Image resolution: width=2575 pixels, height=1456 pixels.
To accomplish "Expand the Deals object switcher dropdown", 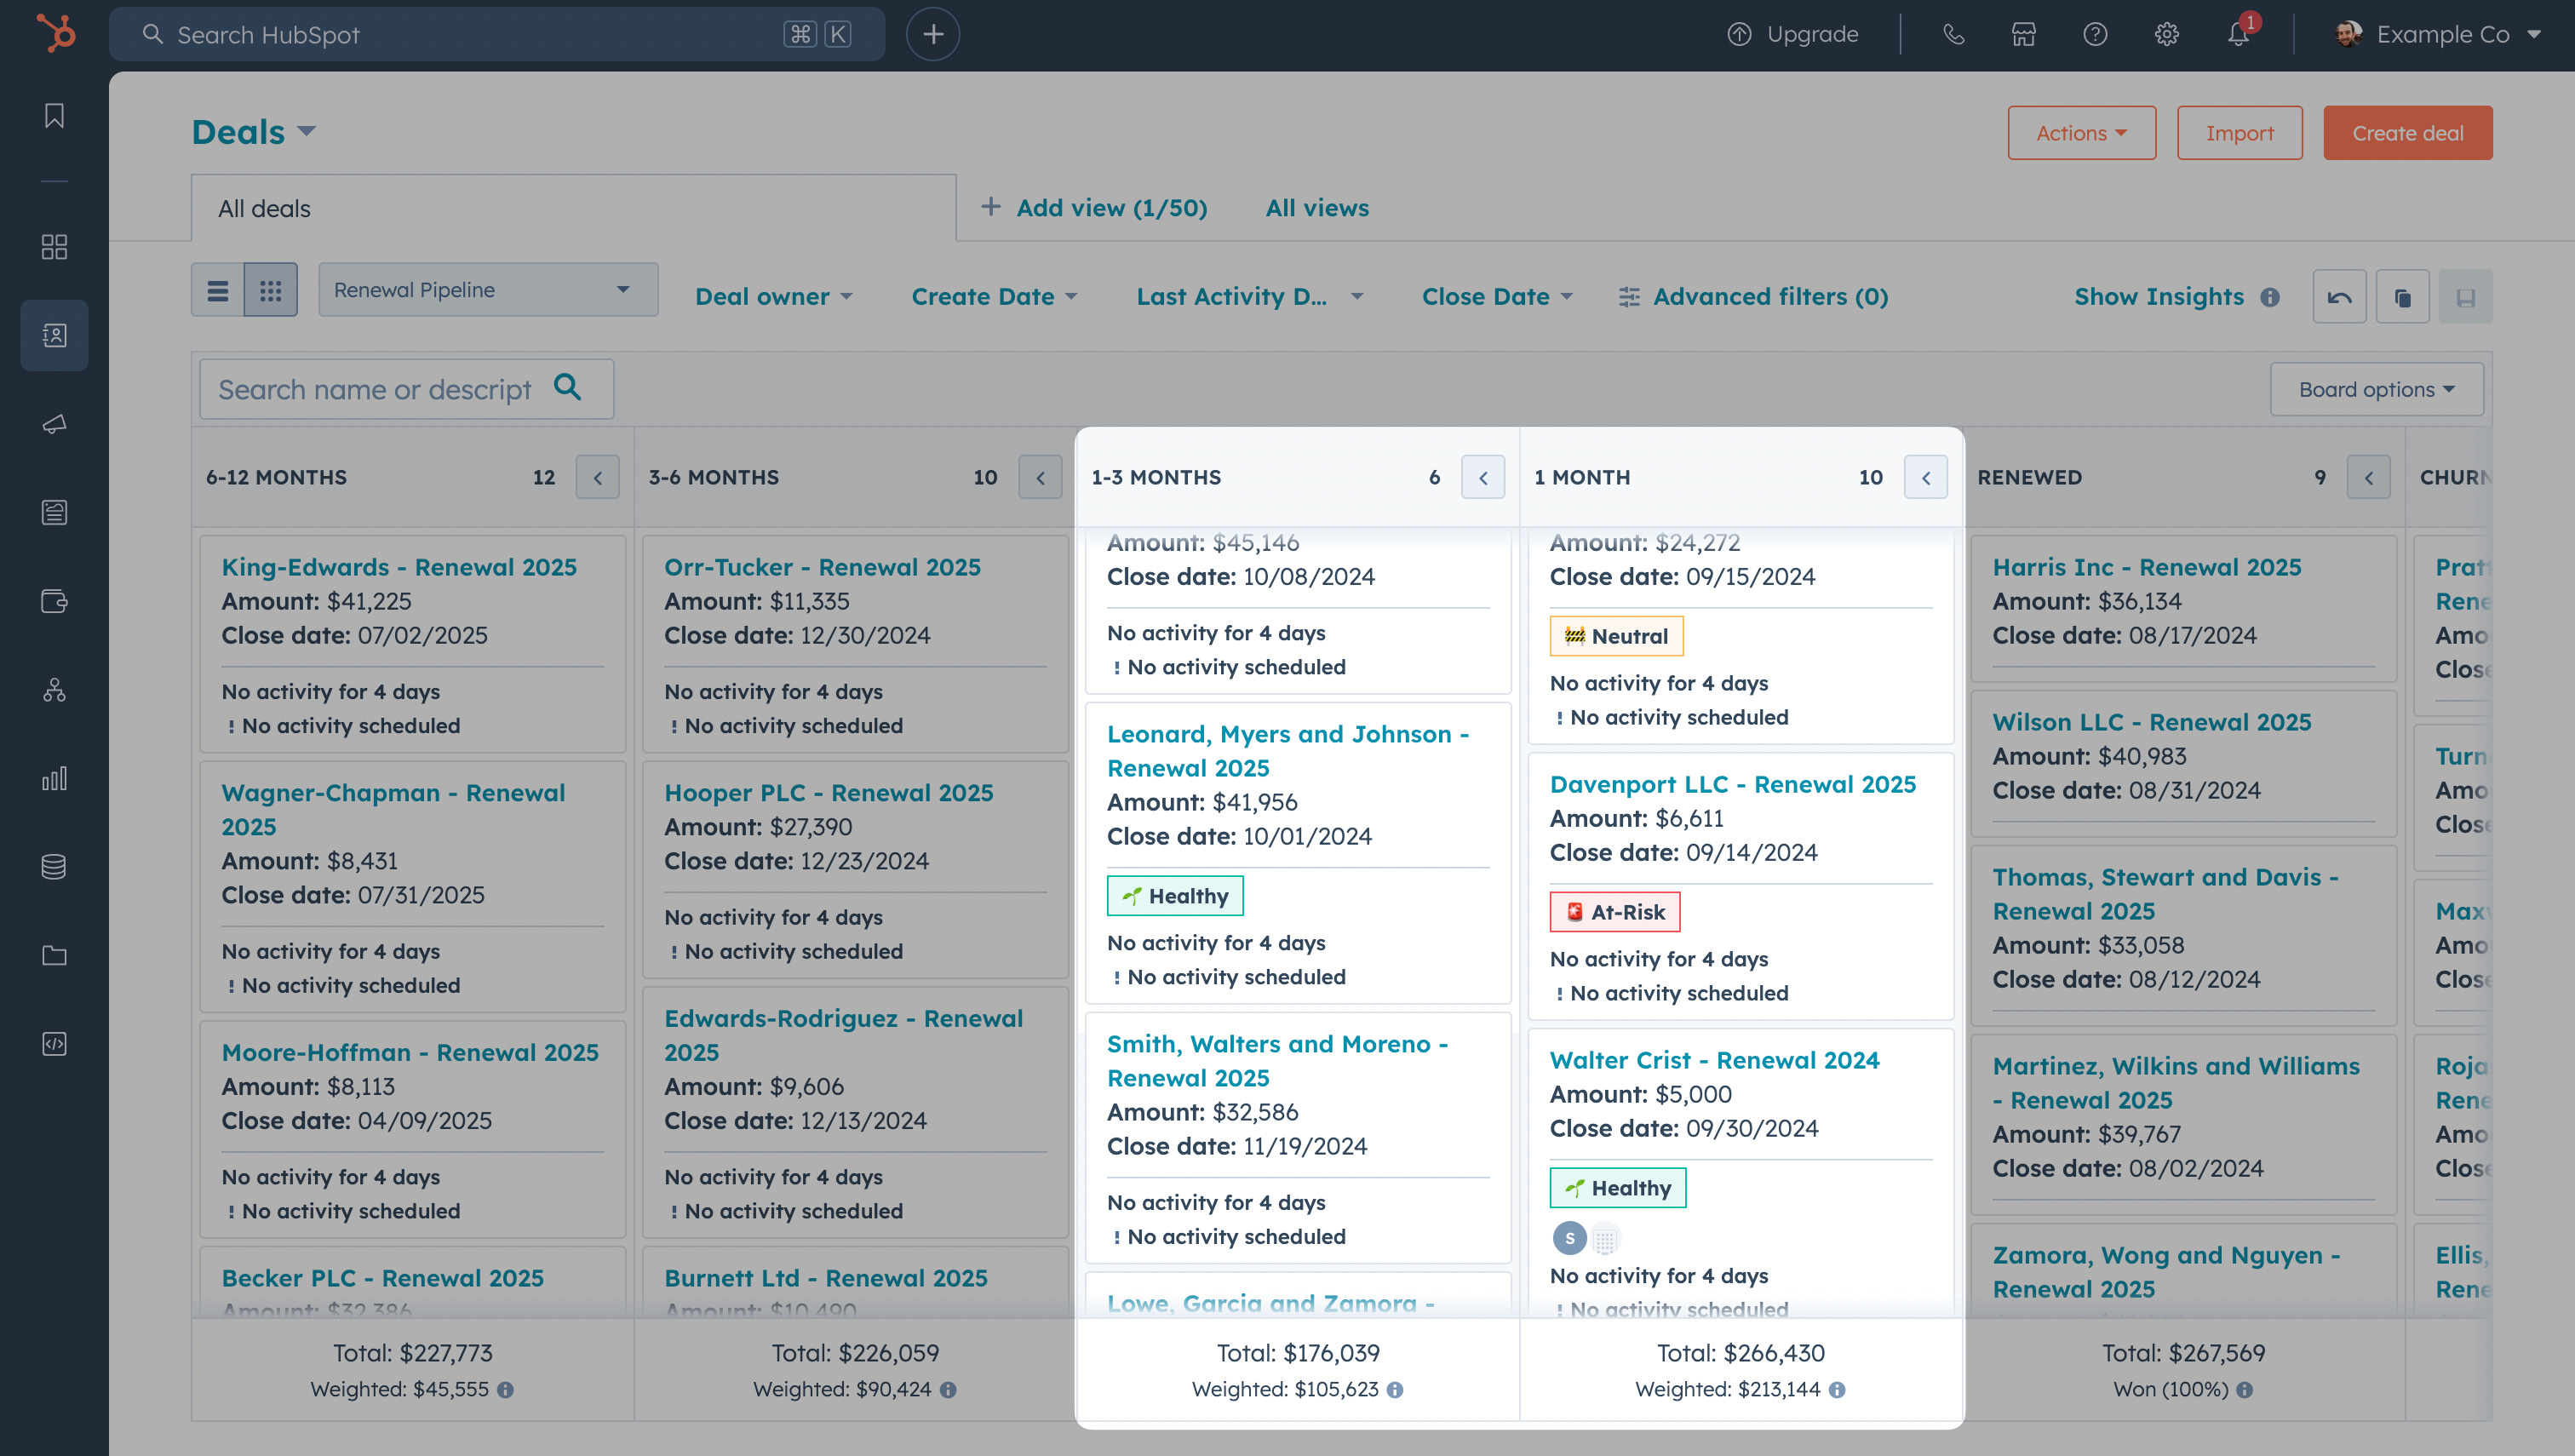I will tap(254, 132).
